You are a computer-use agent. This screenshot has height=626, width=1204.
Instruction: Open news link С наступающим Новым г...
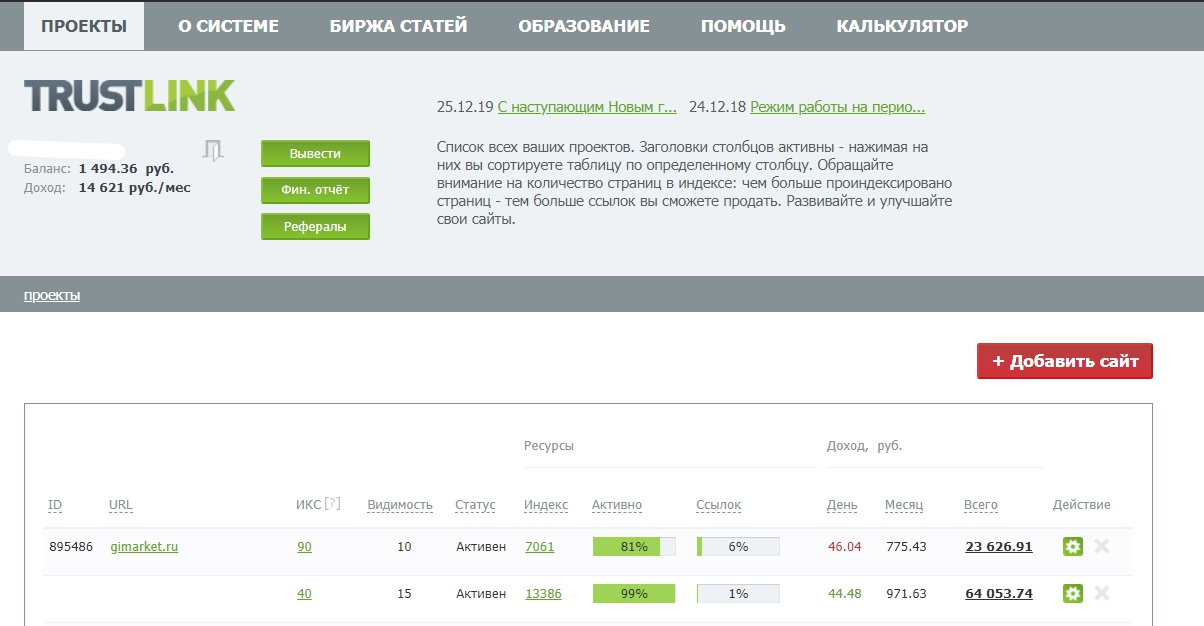[587, 107]
